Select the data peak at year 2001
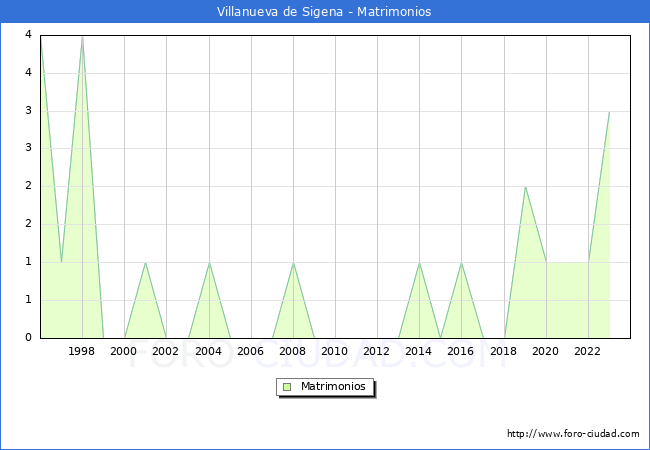The height and width of the screenshot is (450, 650). (x=146, y=262)
